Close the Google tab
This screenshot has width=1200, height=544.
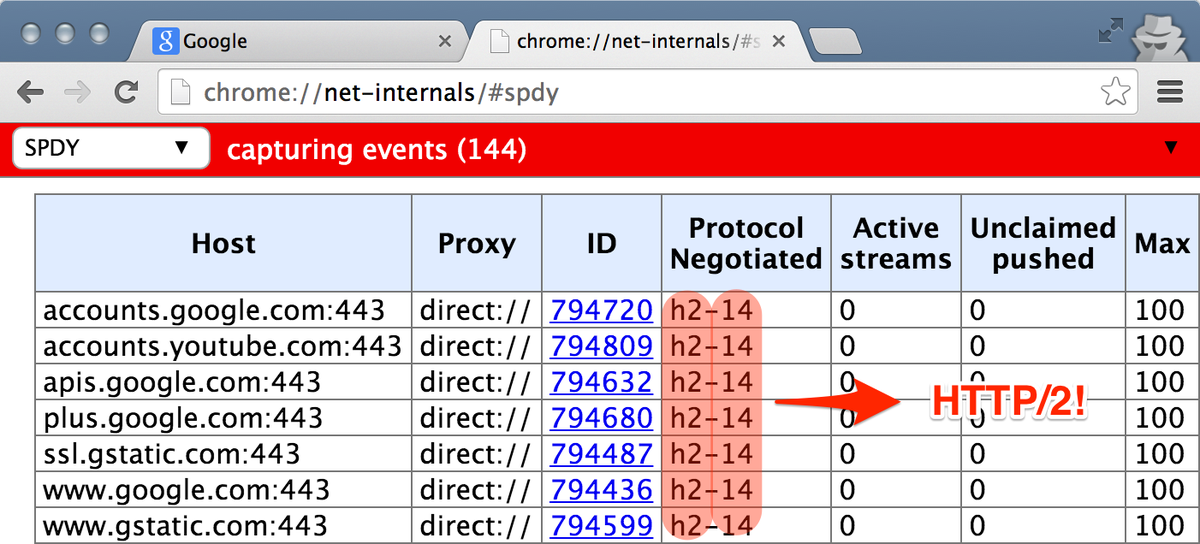(x=444, y=42)
